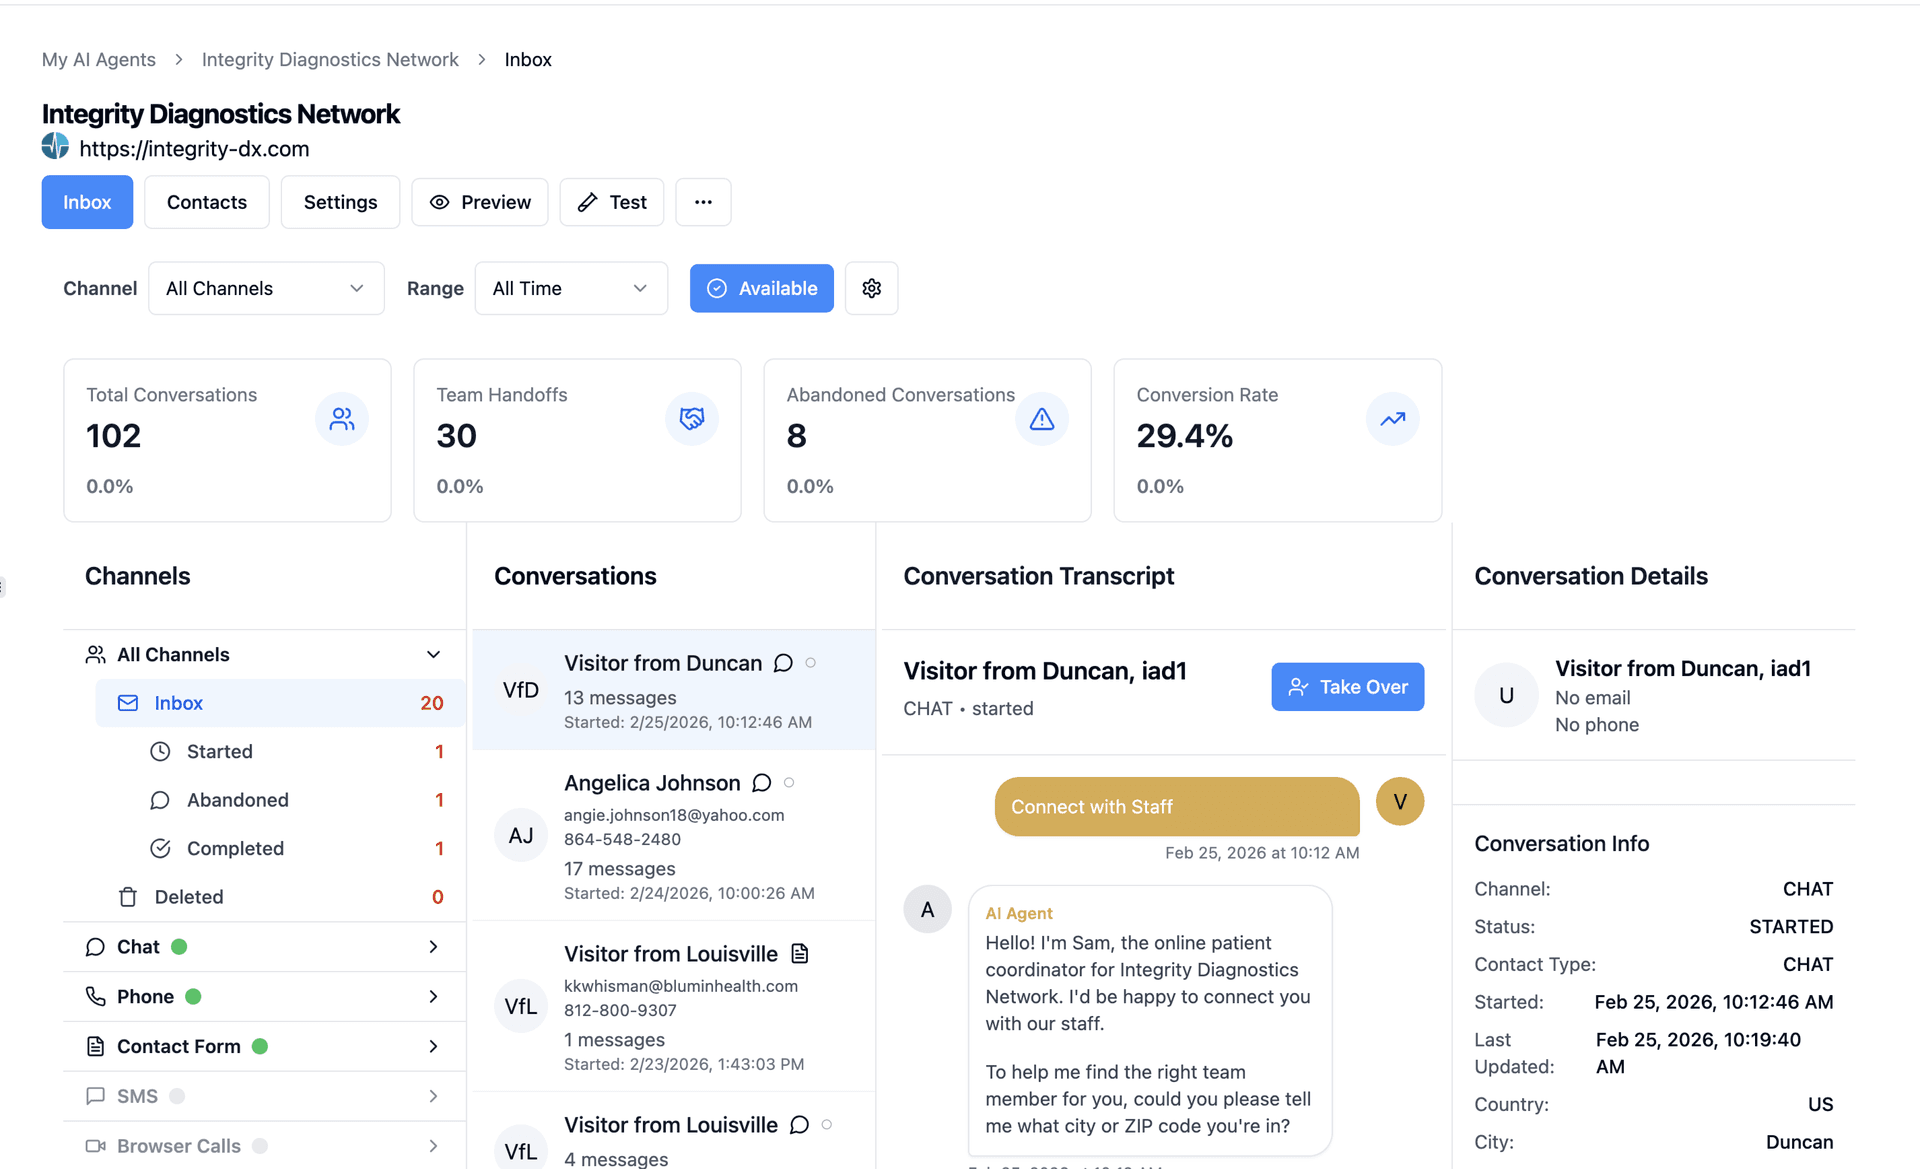
Task: Click the form document icon next to Visitor from Louisville
Action: tap(799, 954)
